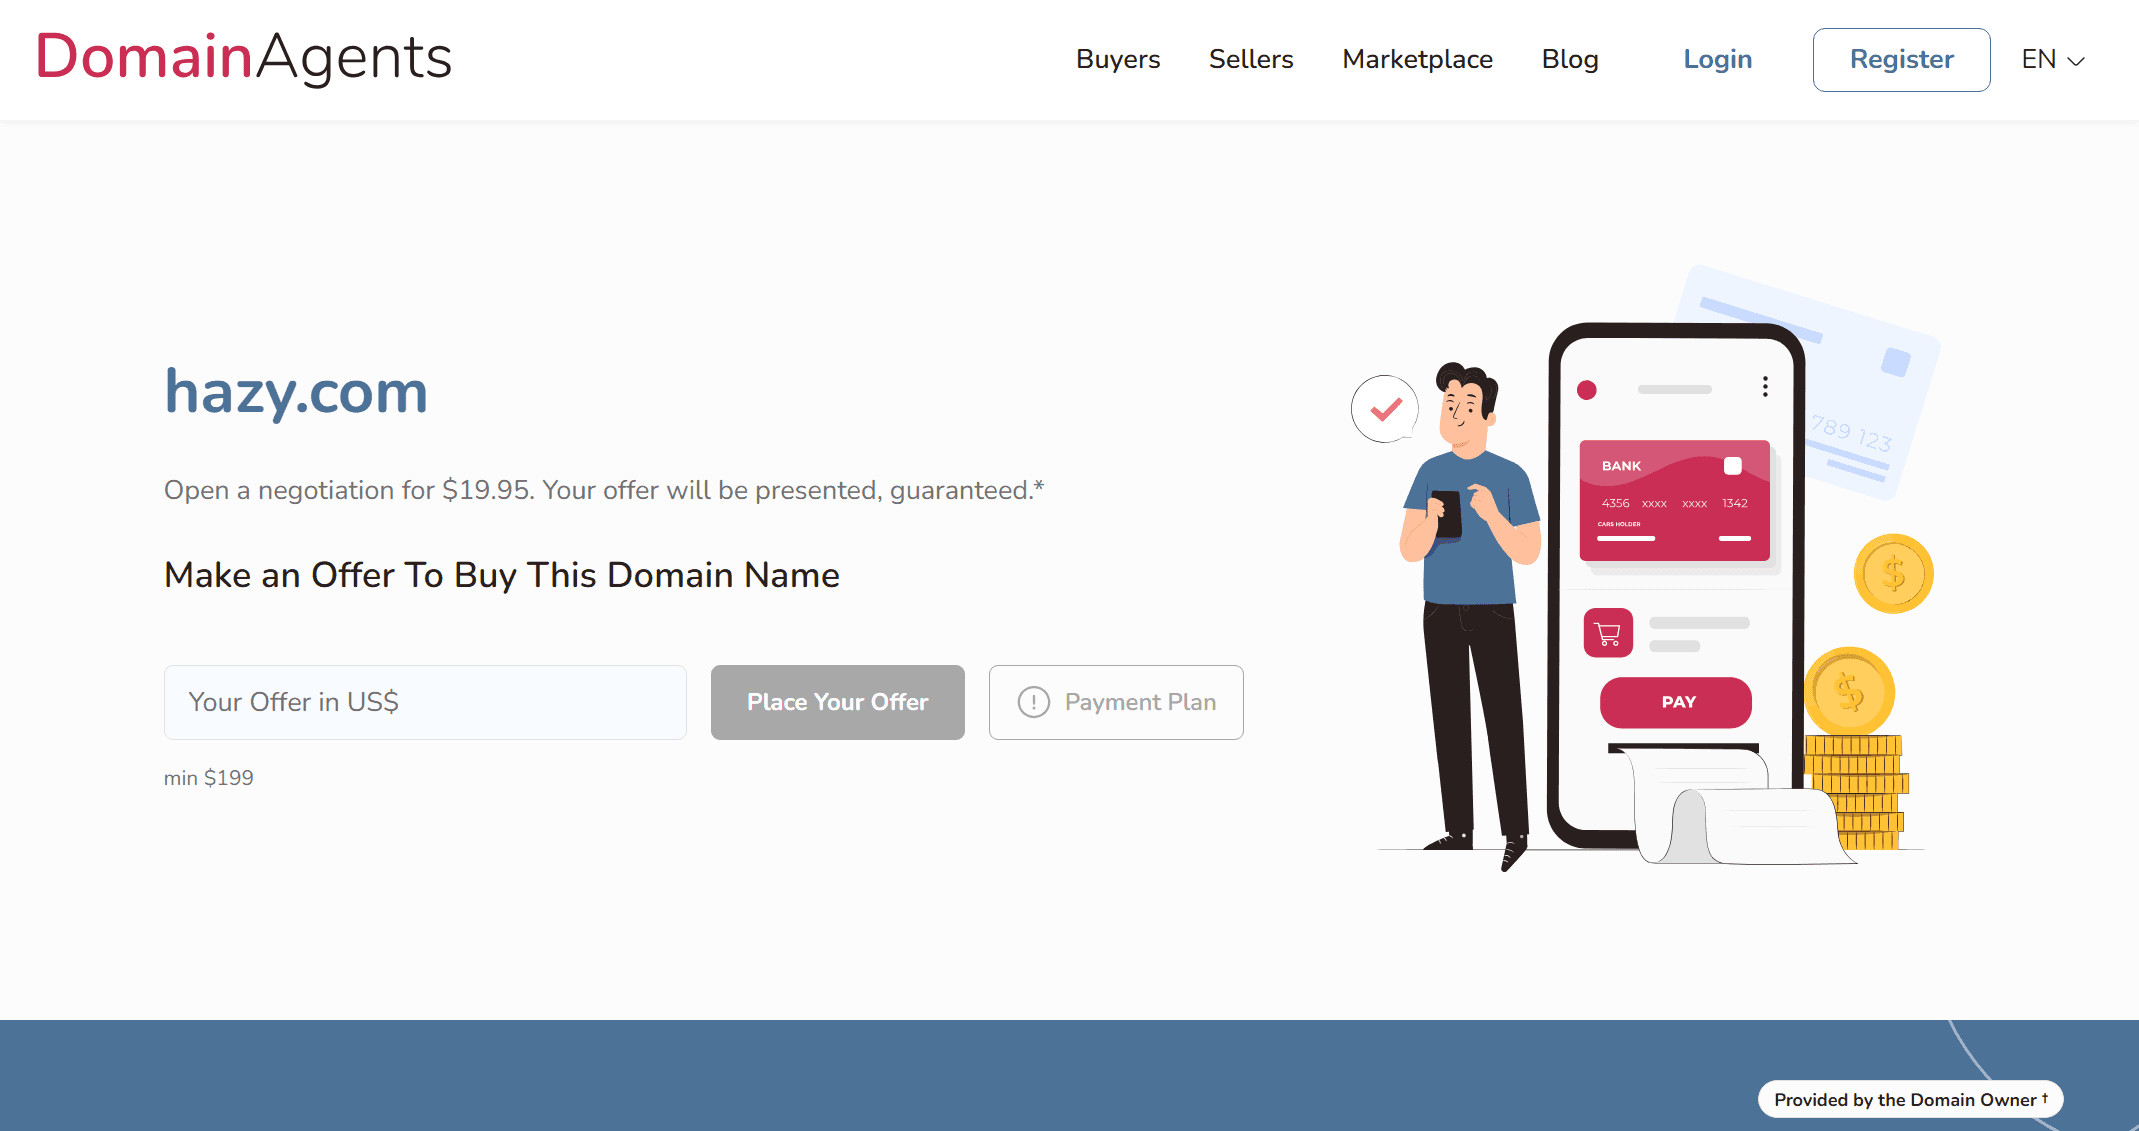
Task: Click the red PAY button in illustration
Action: pos(1676,702)
